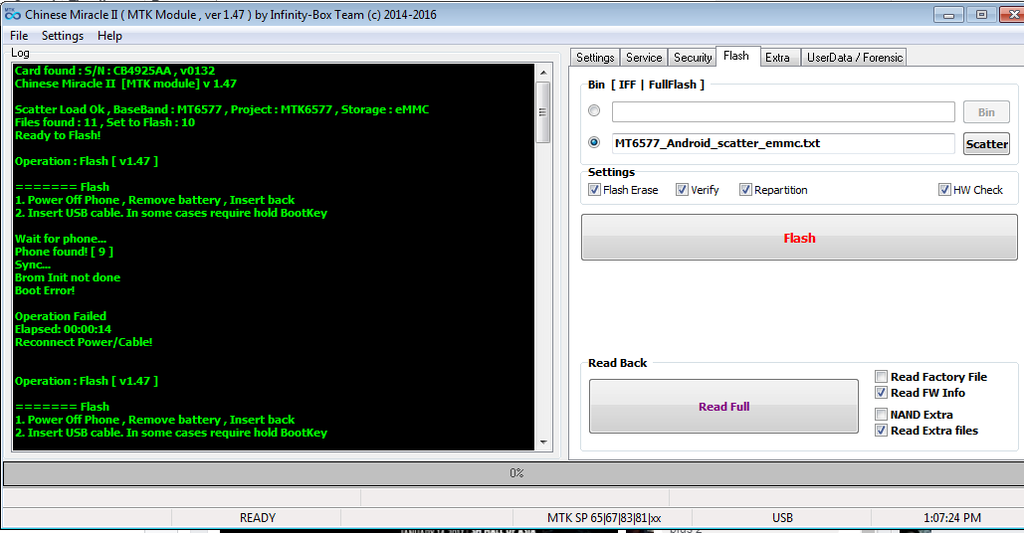Click the Read Full button
The height and width of the screenshot is (533, 1024).
click(x=723, y=406)
